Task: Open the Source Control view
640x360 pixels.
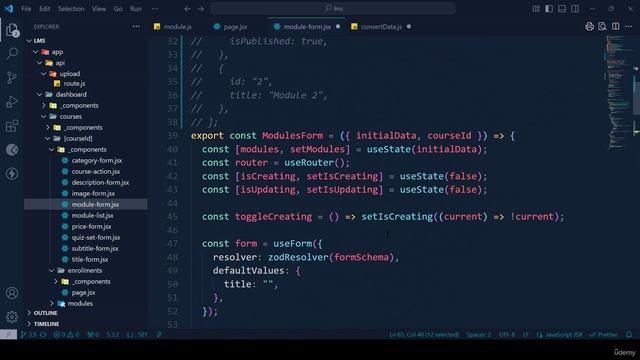Action: 12,78
